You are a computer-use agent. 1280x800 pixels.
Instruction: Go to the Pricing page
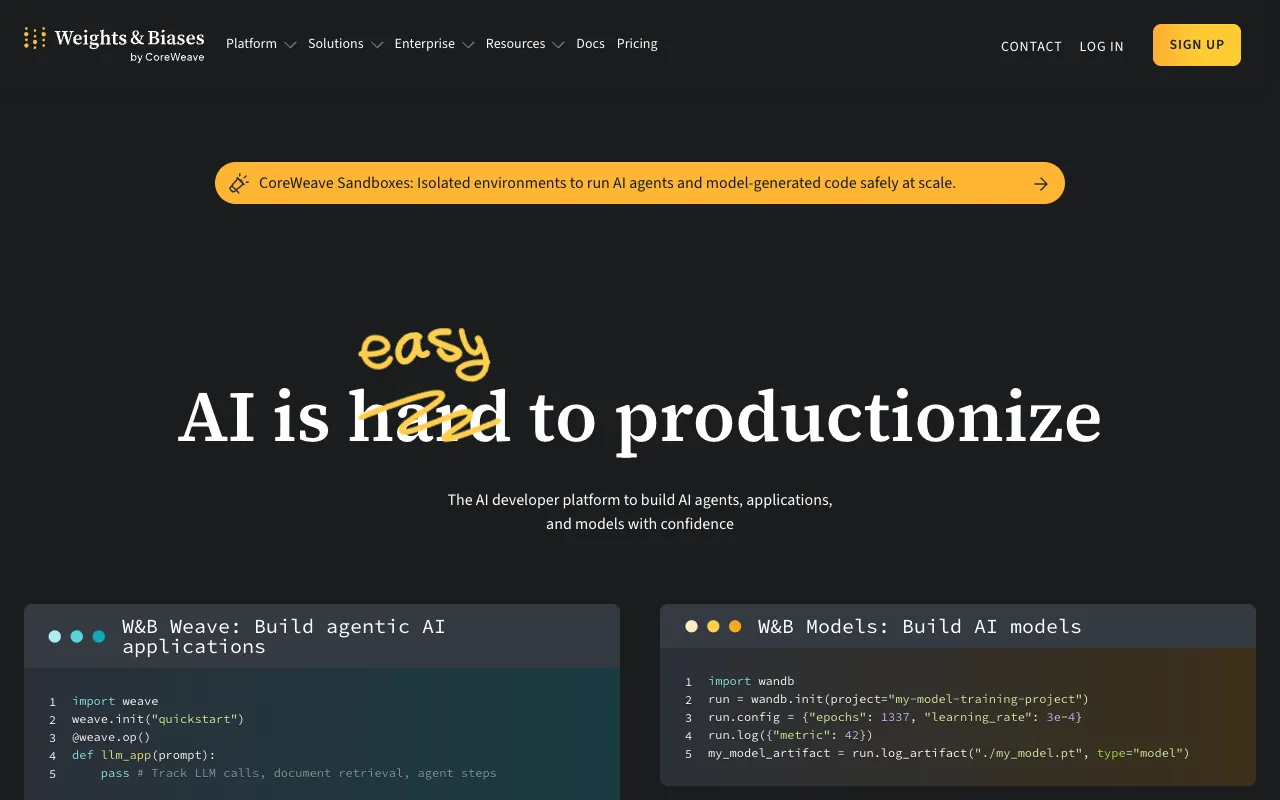tap(637, 44)
